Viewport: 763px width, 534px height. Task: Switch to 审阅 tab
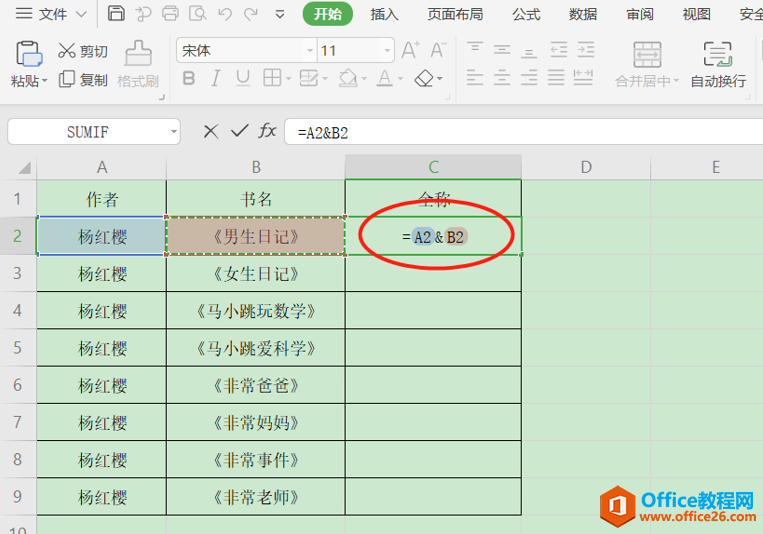[640, 14]
